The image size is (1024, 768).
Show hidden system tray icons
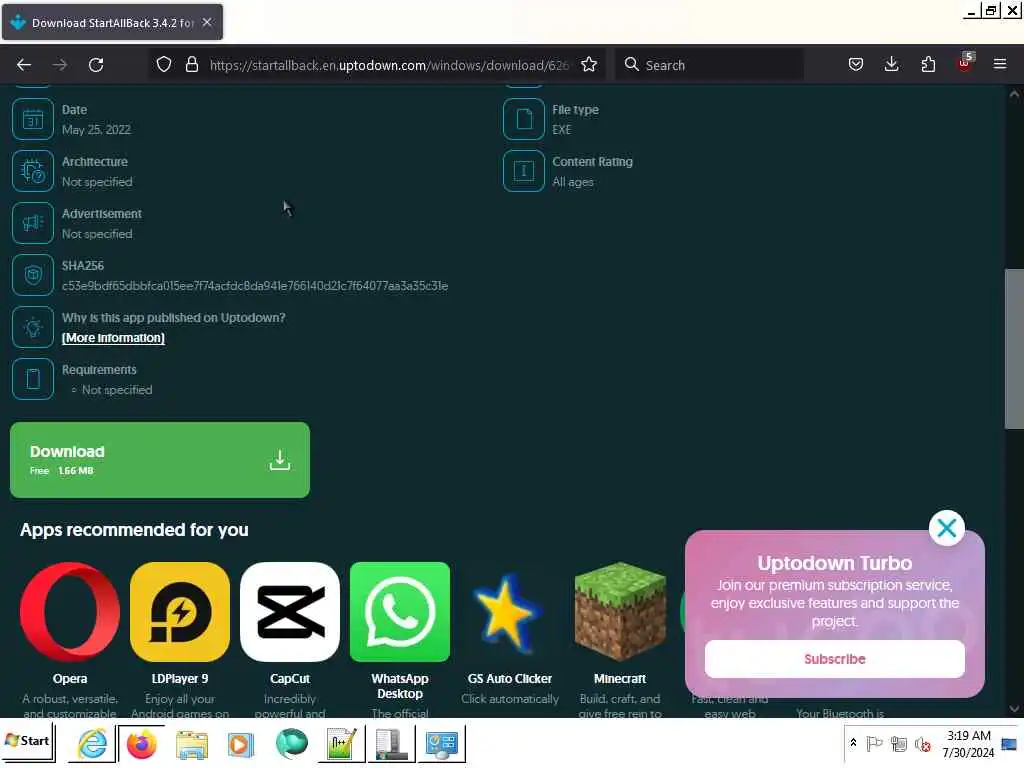[x=853, y=743]
